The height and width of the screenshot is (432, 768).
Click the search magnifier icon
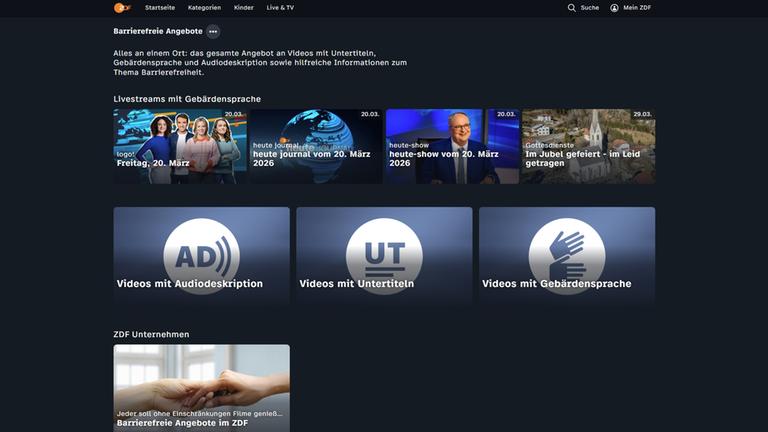pos(572,8)
